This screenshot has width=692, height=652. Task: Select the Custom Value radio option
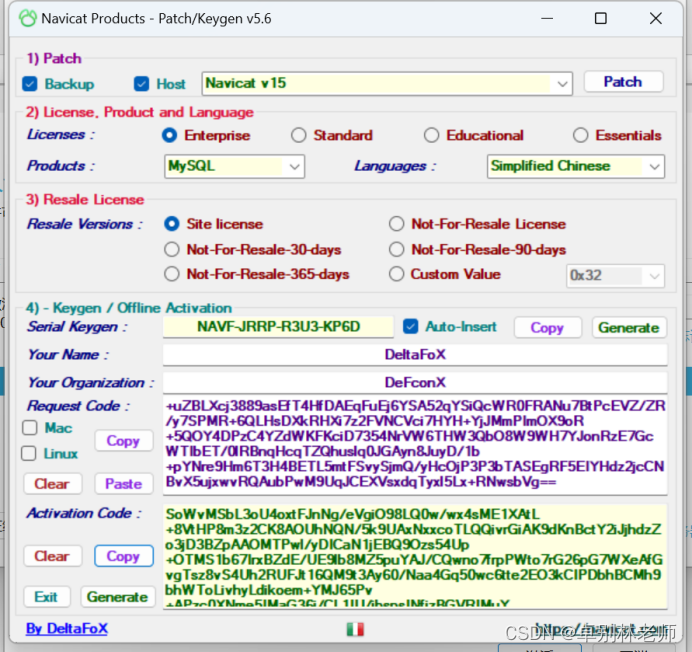click(x=396, y=274)
